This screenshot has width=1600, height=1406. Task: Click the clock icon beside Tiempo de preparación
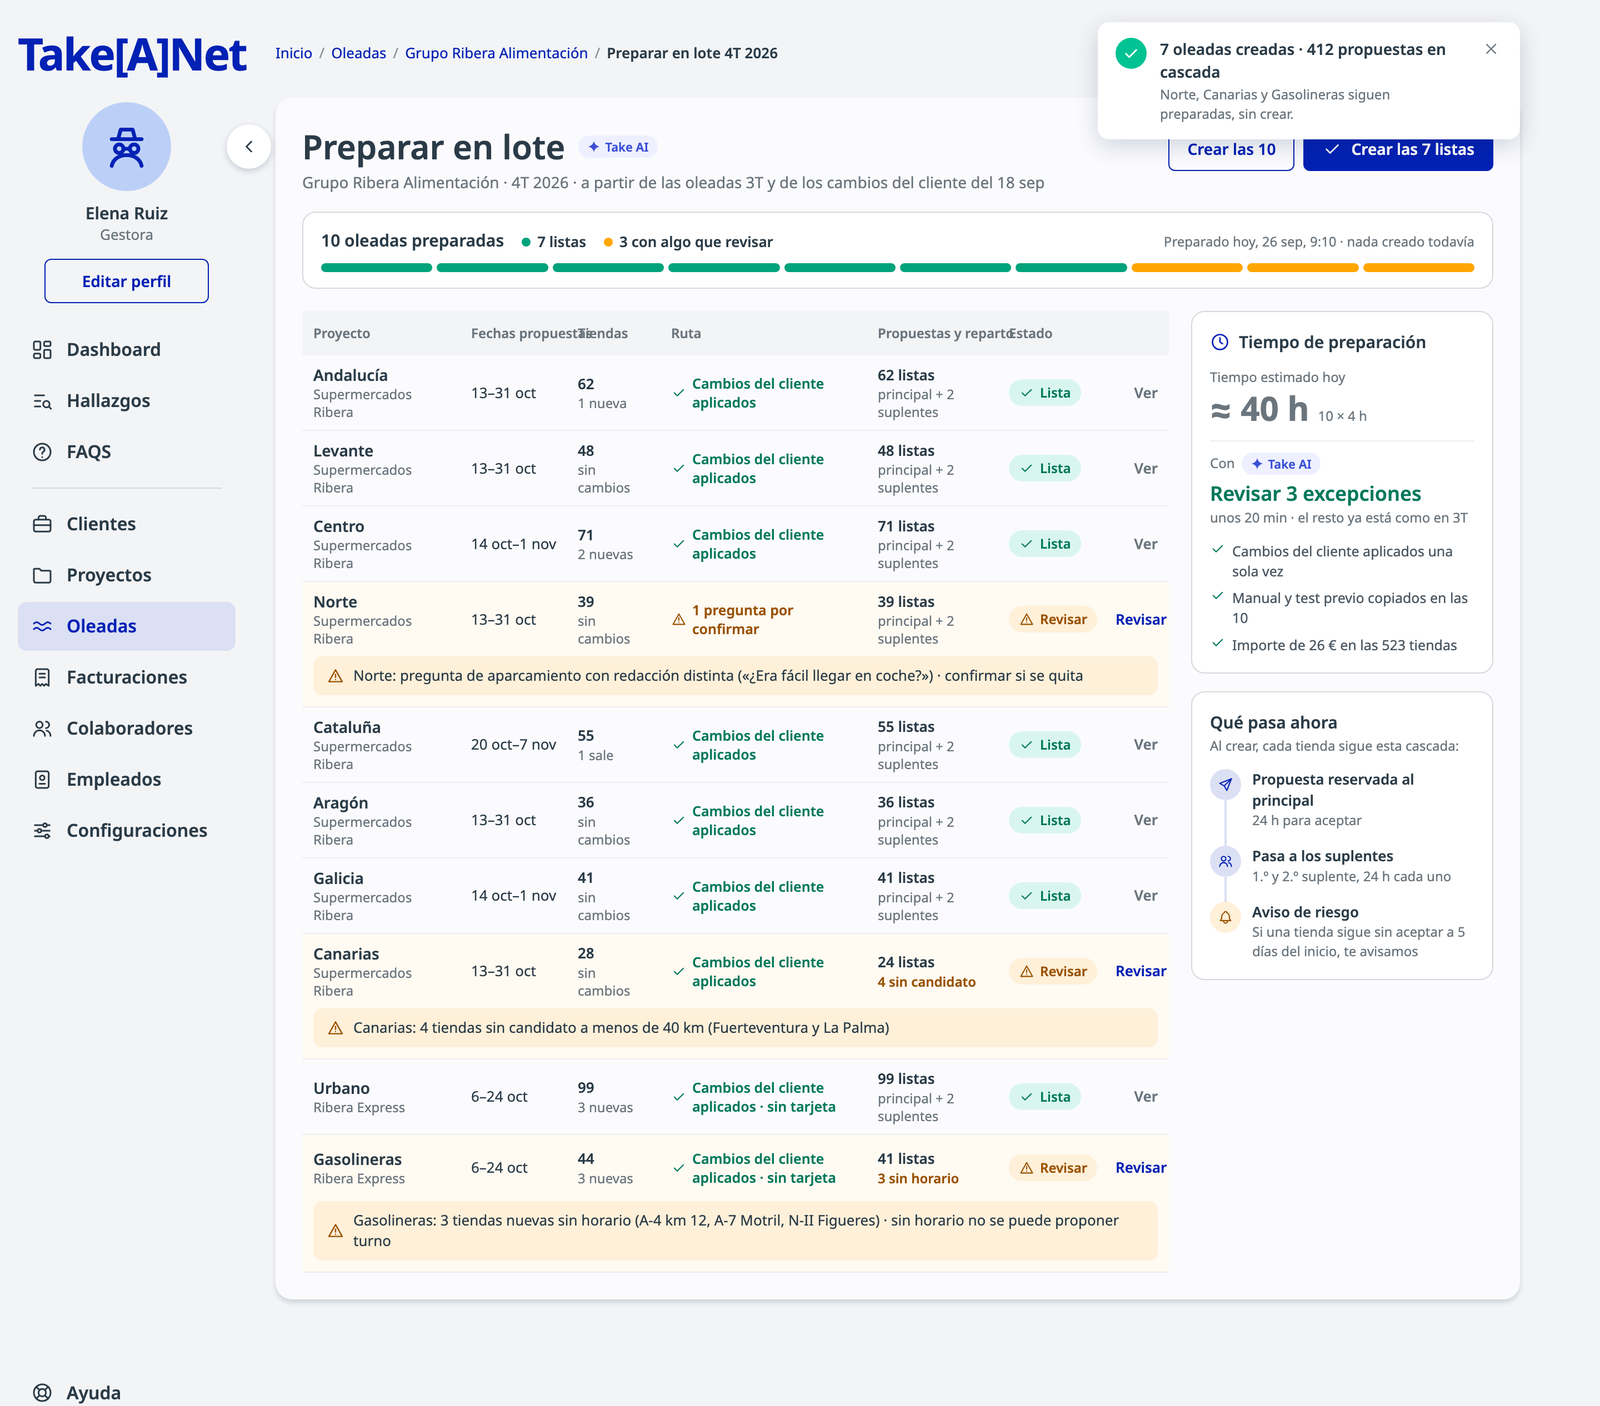point(1220,342)
